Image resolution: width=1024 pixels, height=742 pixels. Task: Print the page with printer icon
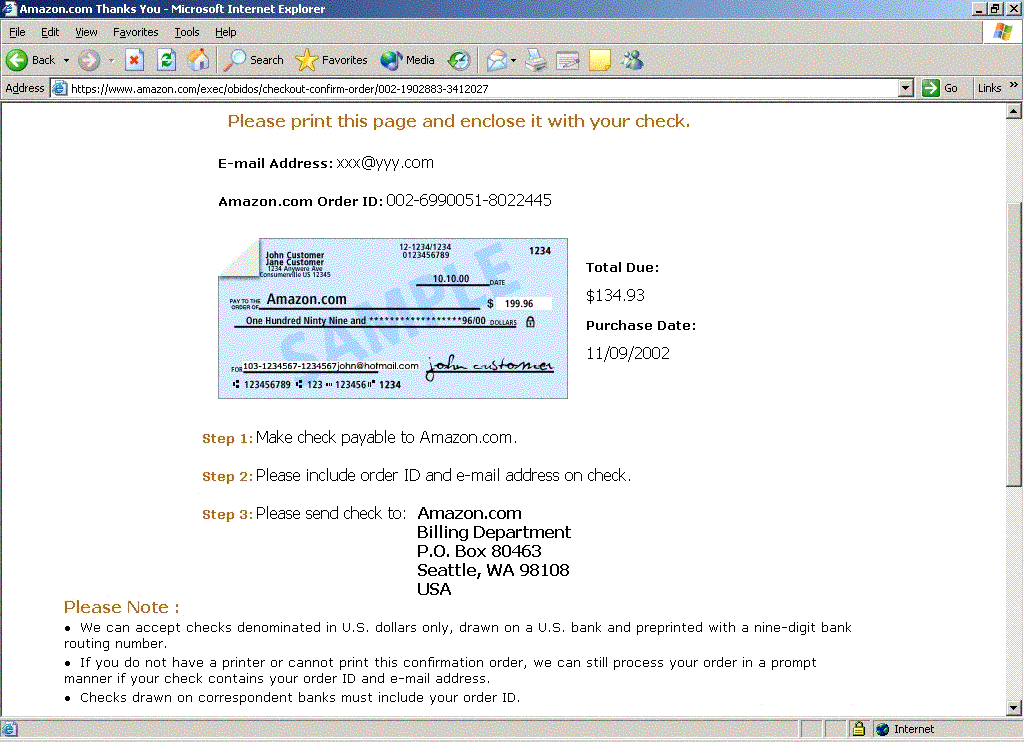537,60
